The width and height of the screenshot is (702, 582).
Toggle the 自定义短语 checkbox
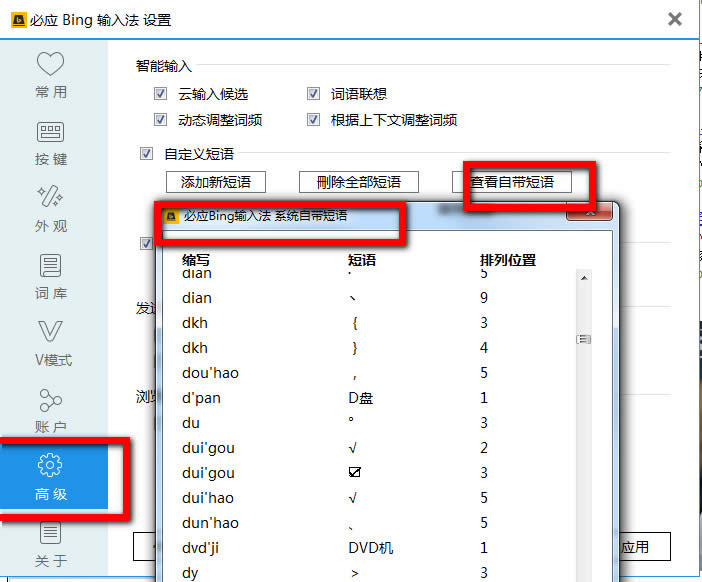tap(146, 154)
